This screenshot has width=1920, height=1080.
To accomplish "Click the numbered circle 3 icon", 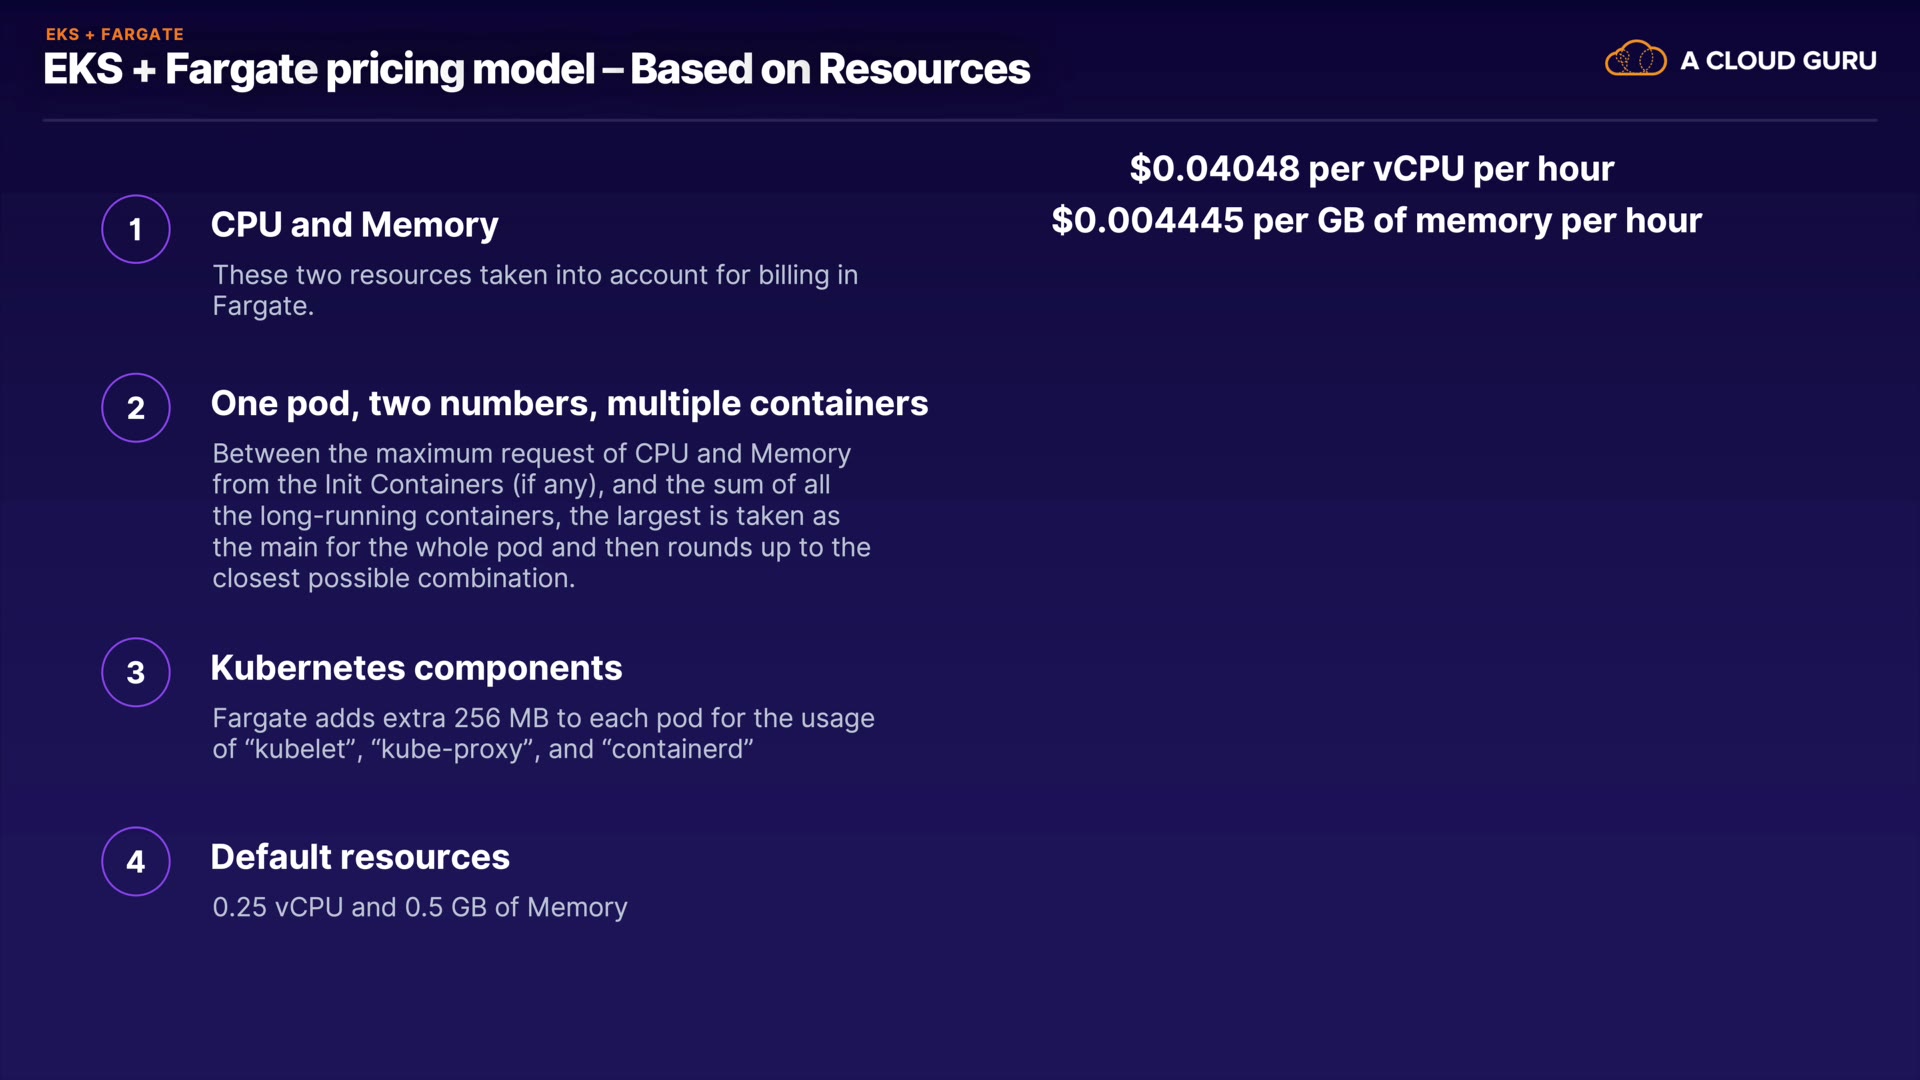I will point(136,672).
